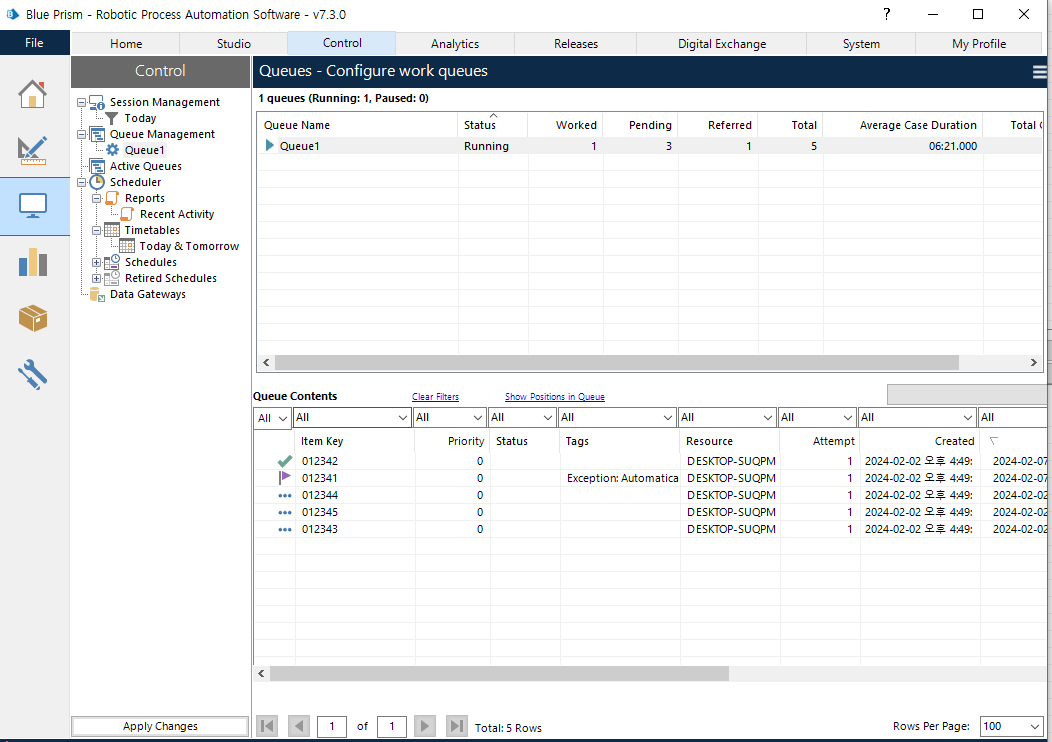This screenshot has width=1052, height=742.
Task: Select Today & Tomorrow timetable
Action: tap(189, 246)
